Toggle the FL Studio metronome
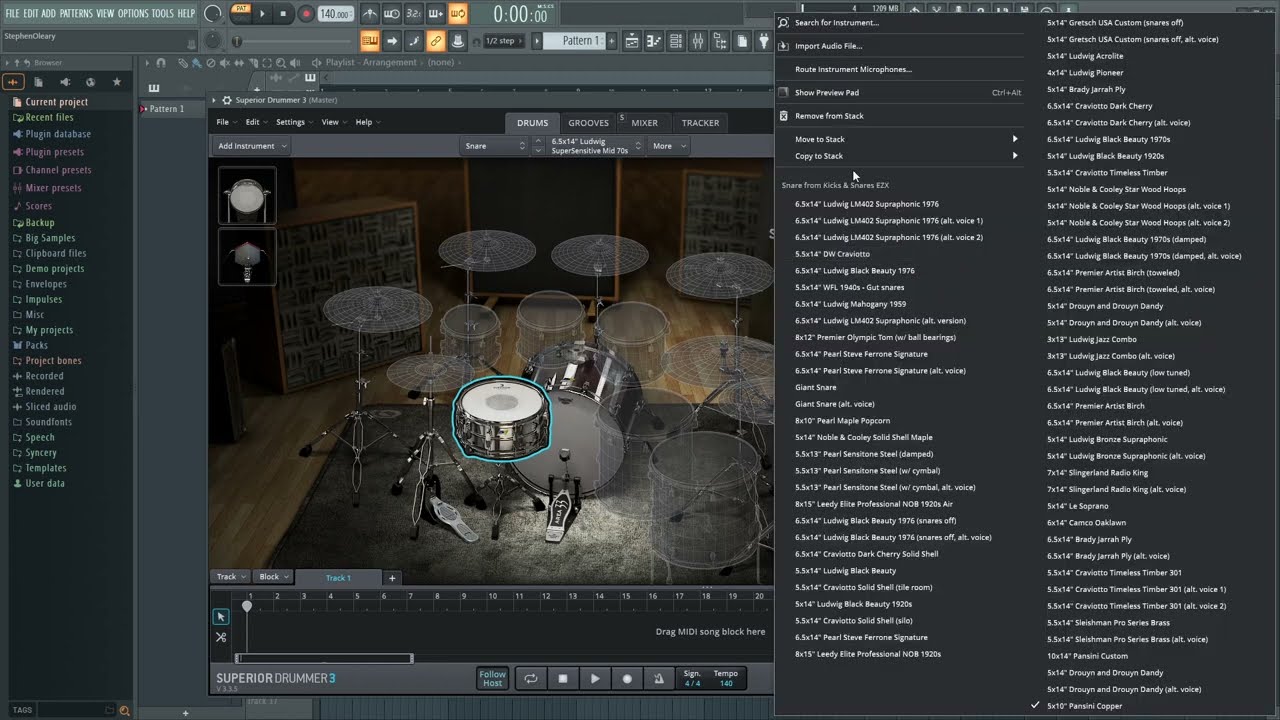This screenshot has width=1280, height=720. pos(370,14)
